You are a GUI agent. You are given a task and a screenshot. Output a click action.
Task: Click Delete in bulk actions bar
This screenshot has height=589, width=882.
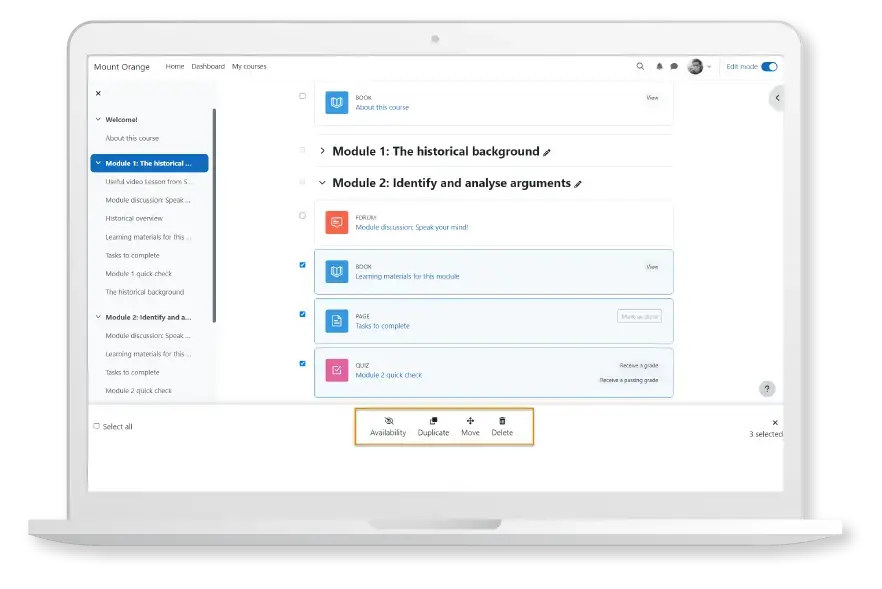click(x=502, y=427)
